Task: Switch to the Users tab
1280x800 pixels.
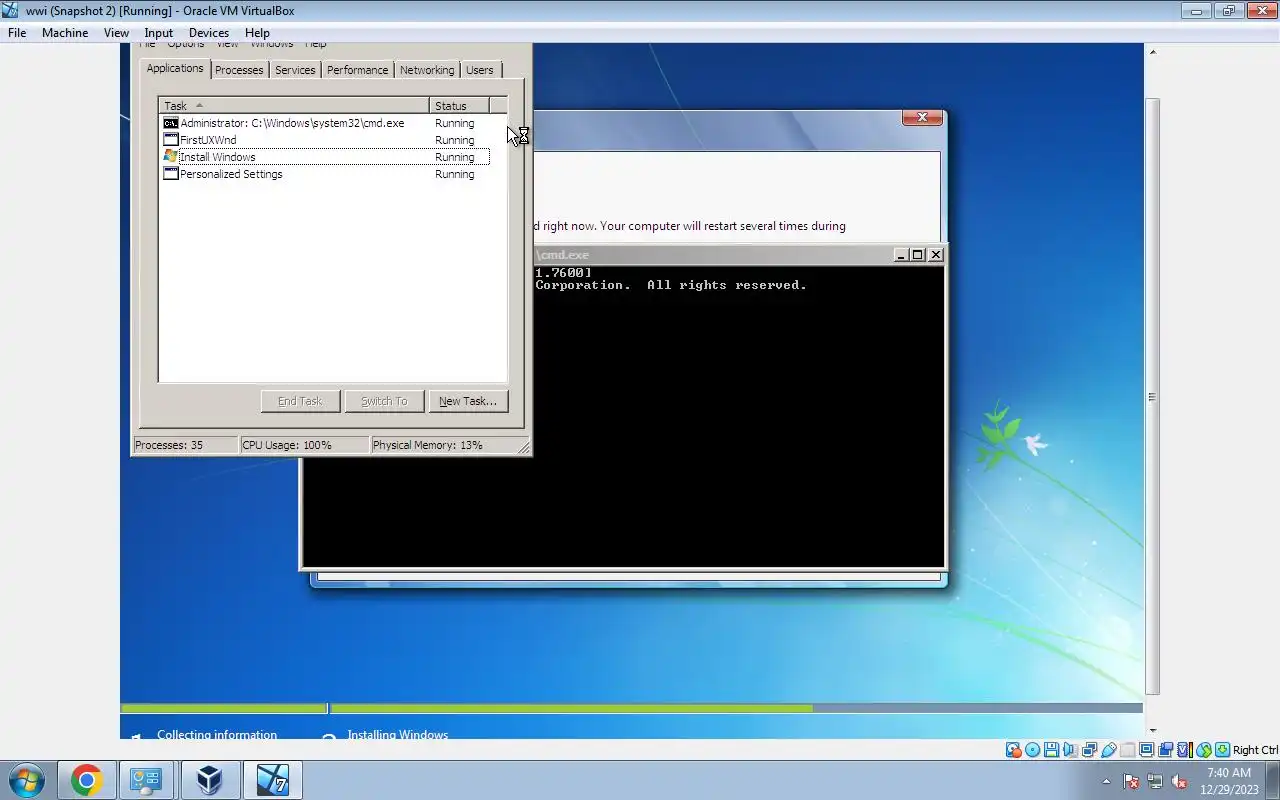Action: click(480, 70)
